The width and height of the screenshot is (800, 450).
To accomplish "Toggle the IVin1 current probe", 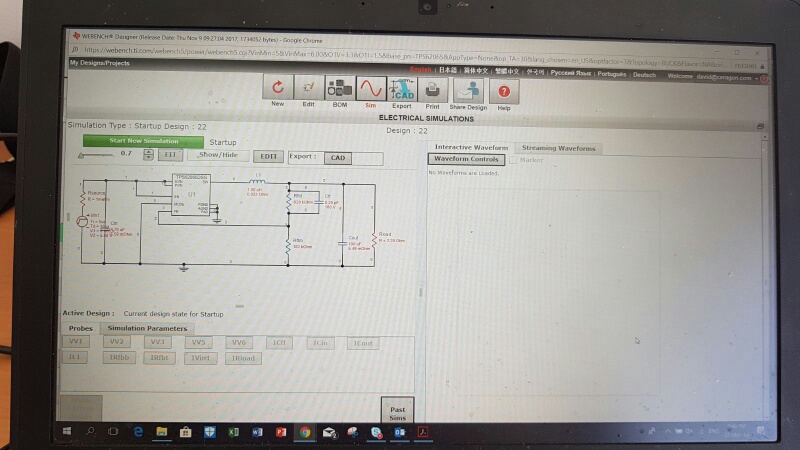I will point(201,358).
